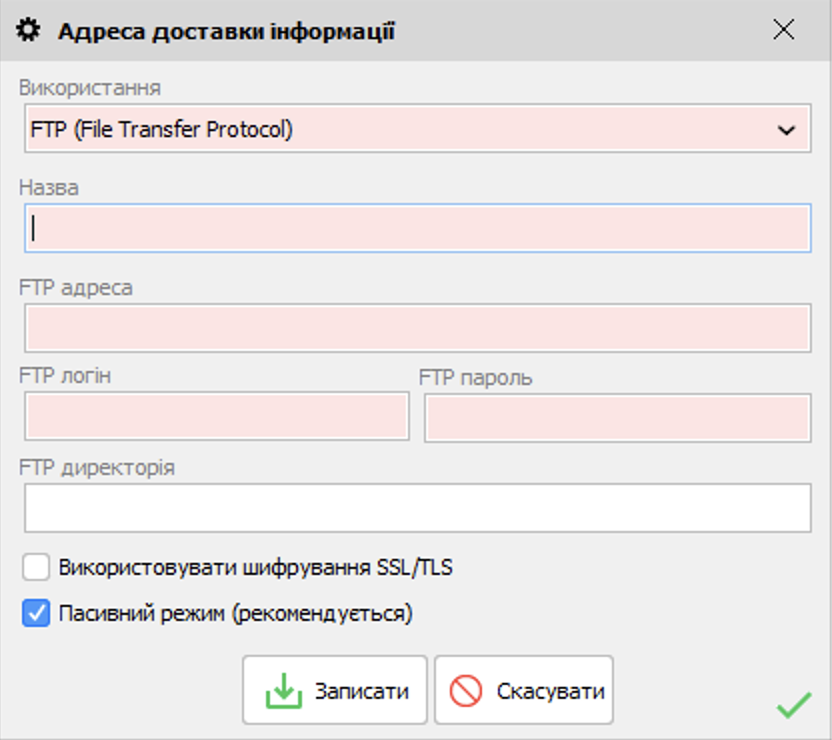Uncheck the Пасивний режим checkbox
Screen dimensions: 832x740
[x=37, y=613]
